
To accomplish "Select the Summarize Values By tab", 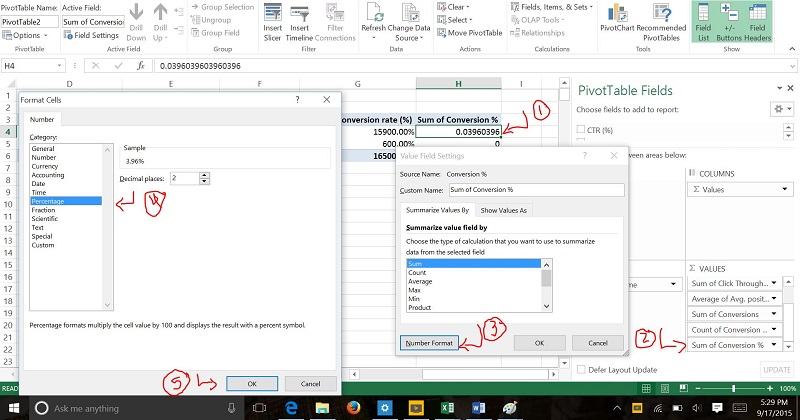I will [437, 210].
